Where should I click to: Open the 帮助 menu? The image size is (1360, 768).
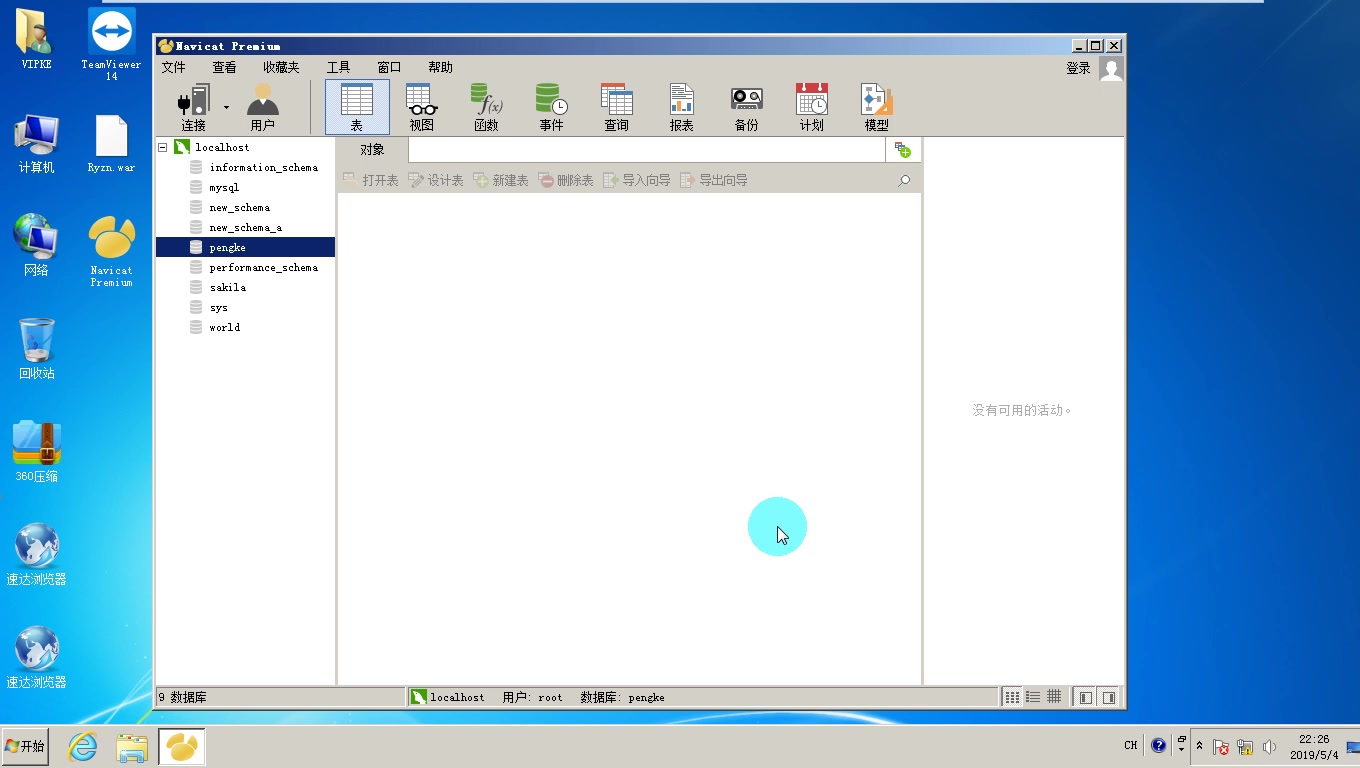(440, 67)
